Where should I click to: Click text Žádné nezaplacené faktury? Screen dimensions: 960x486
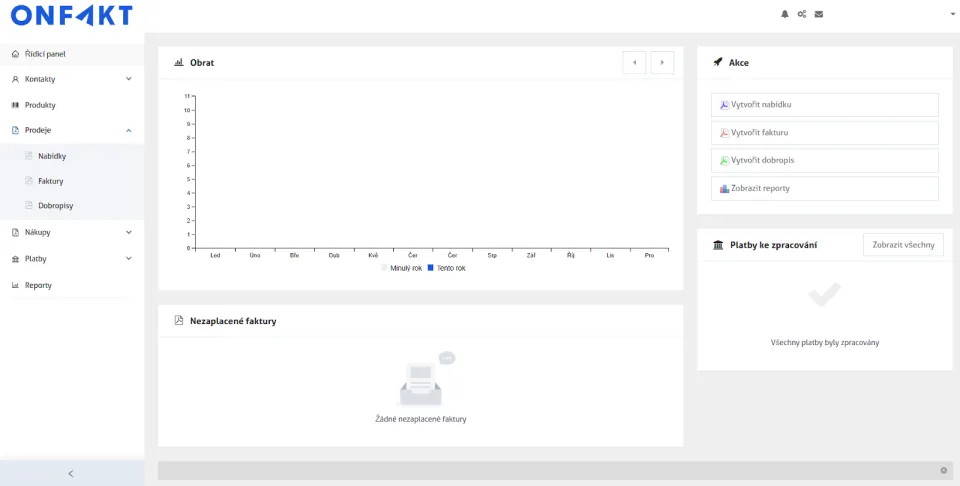coord(421,419)
